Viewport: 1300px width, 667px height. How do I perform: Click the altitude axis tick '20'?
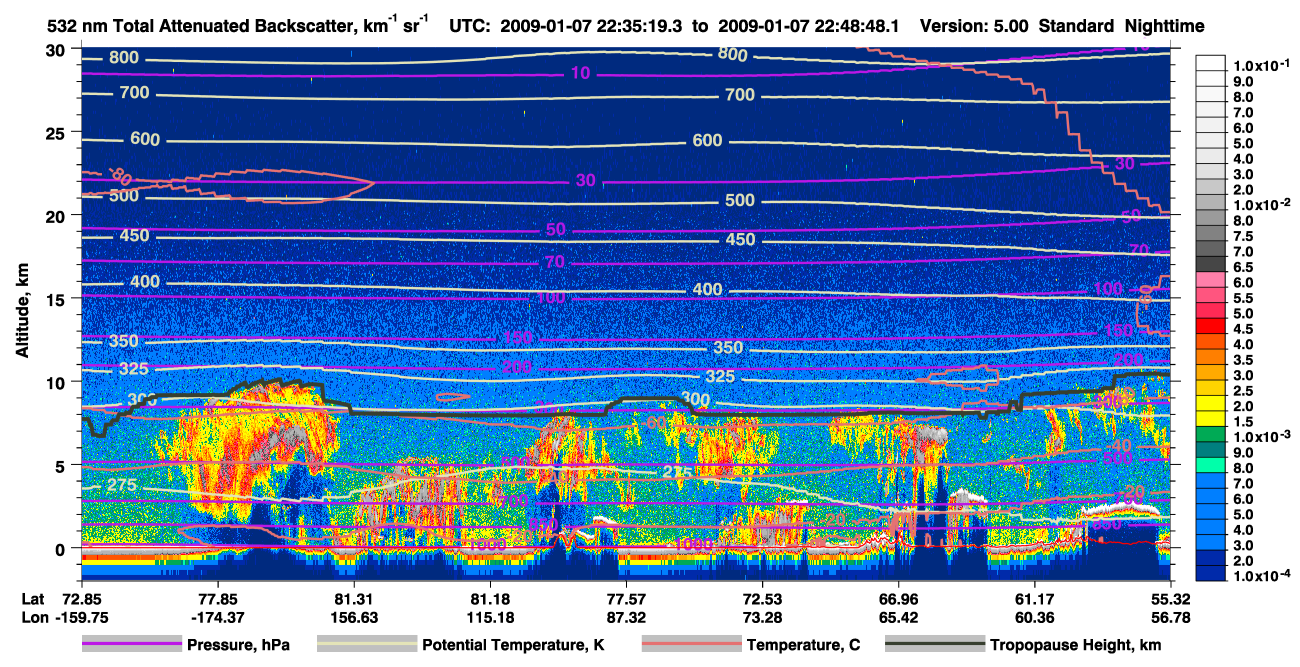point(57,216)
